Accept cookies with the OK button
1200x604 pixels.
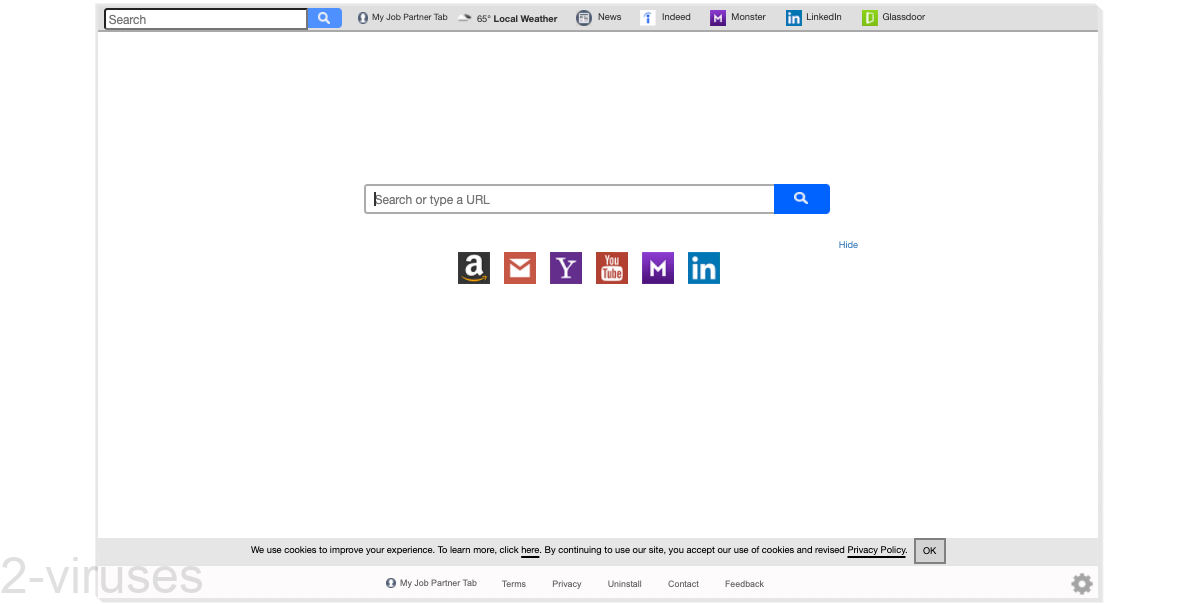click(x=929, y=551)
